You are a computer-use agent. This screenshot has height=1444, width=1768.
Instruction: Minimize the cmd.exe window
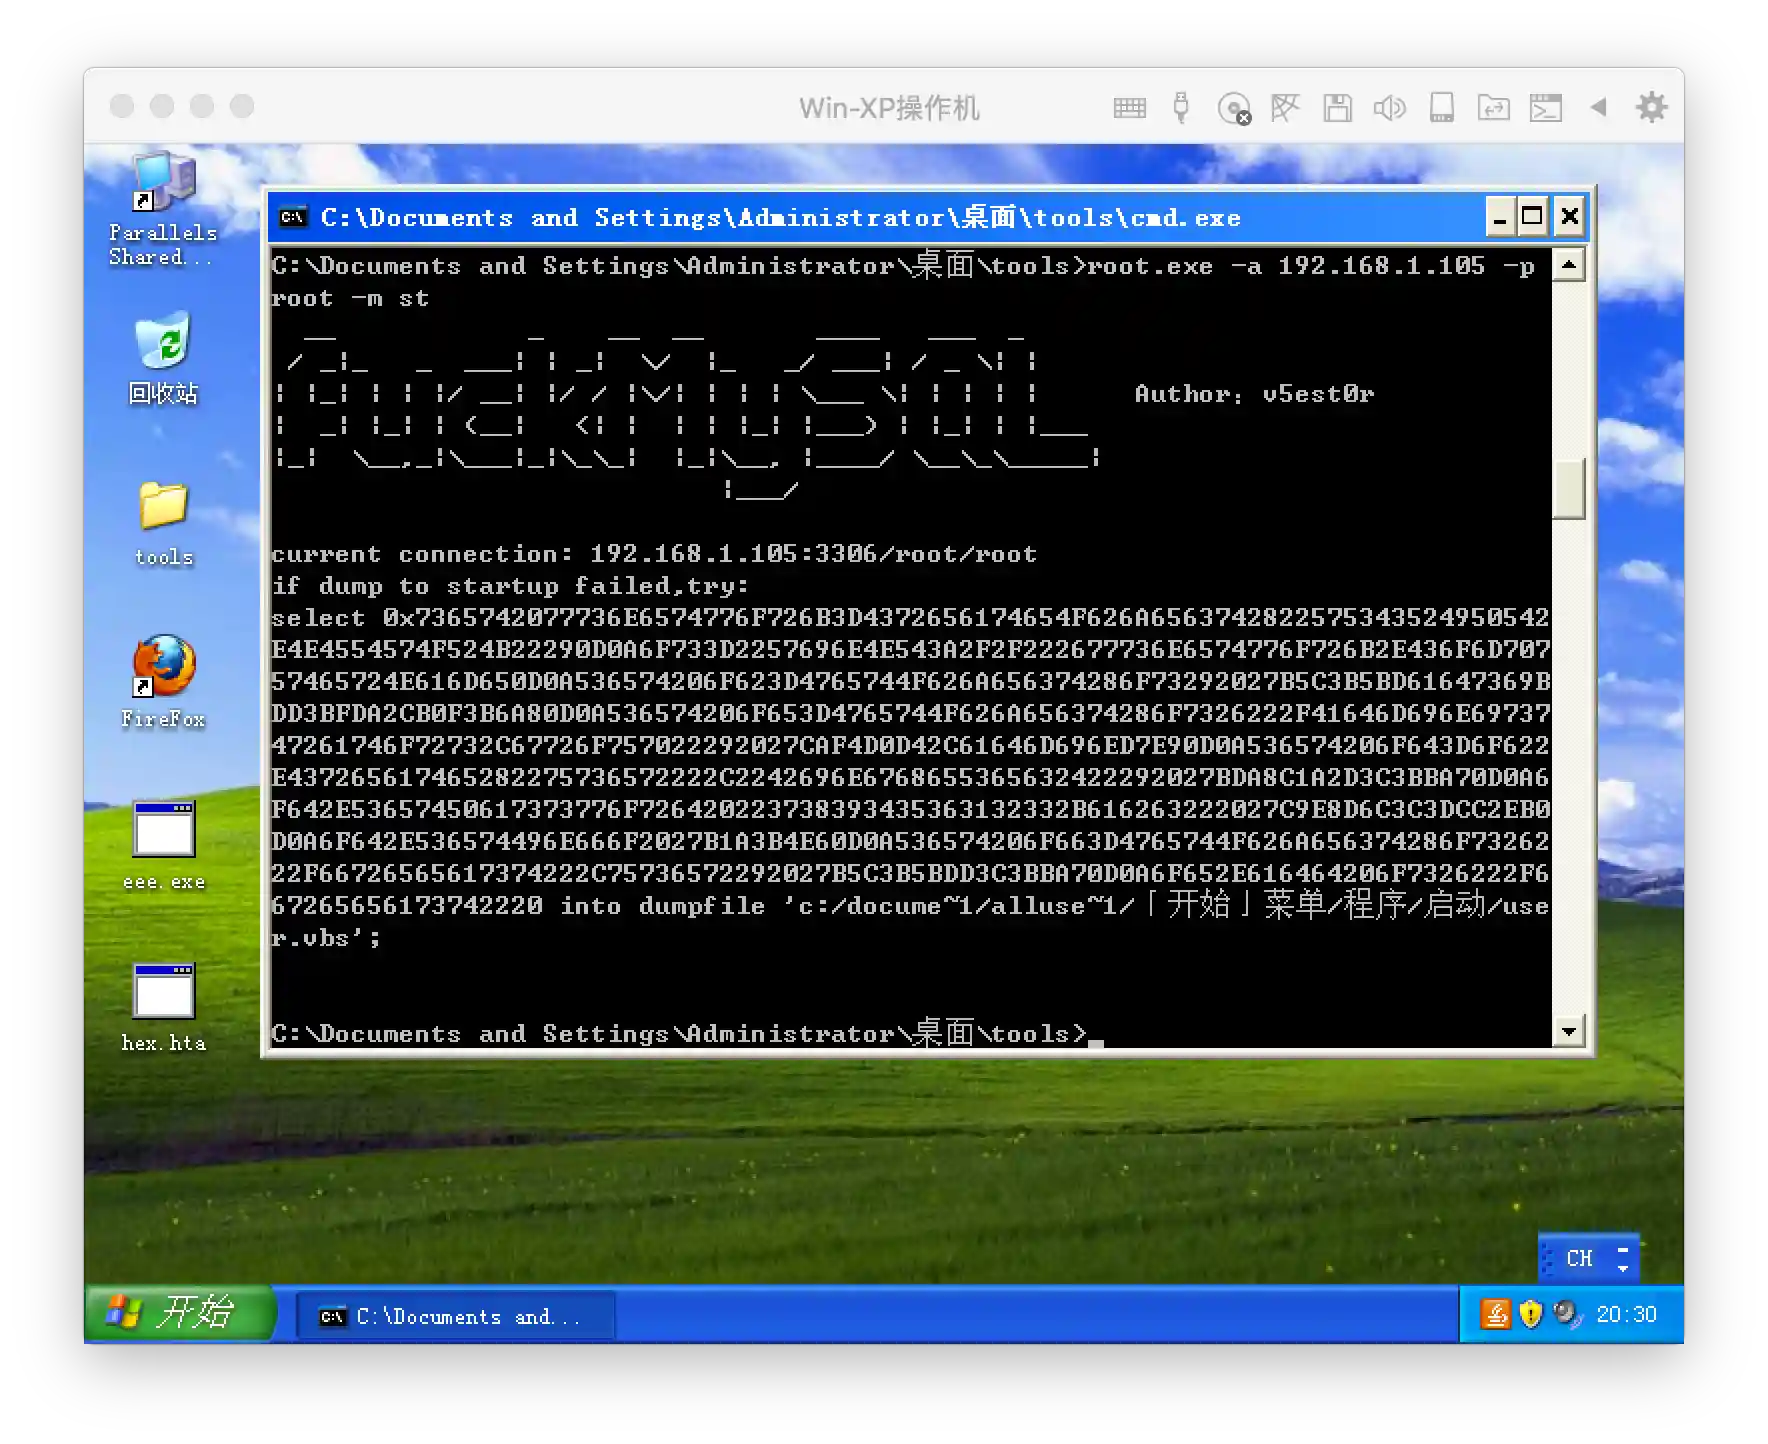(x=1499, y=217)
